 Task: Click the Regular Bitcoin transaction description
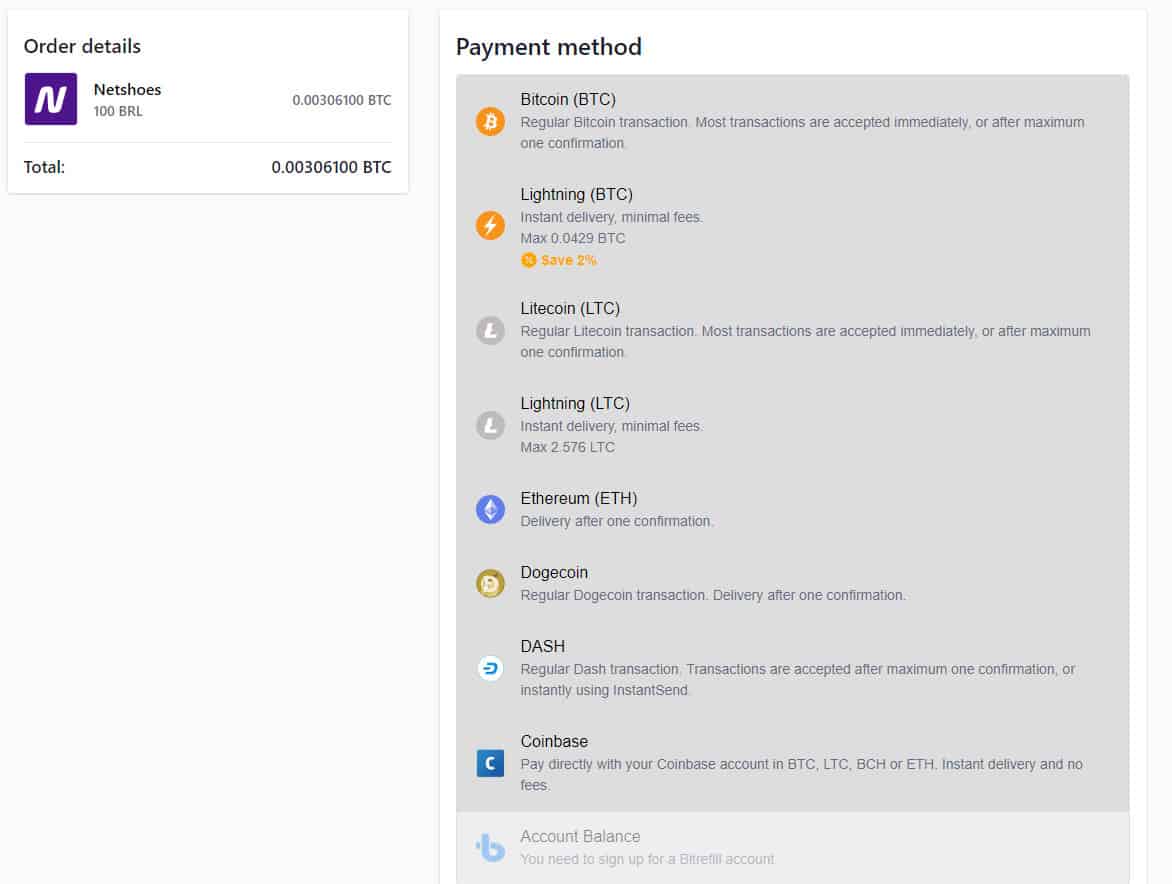tap(802, 132)
